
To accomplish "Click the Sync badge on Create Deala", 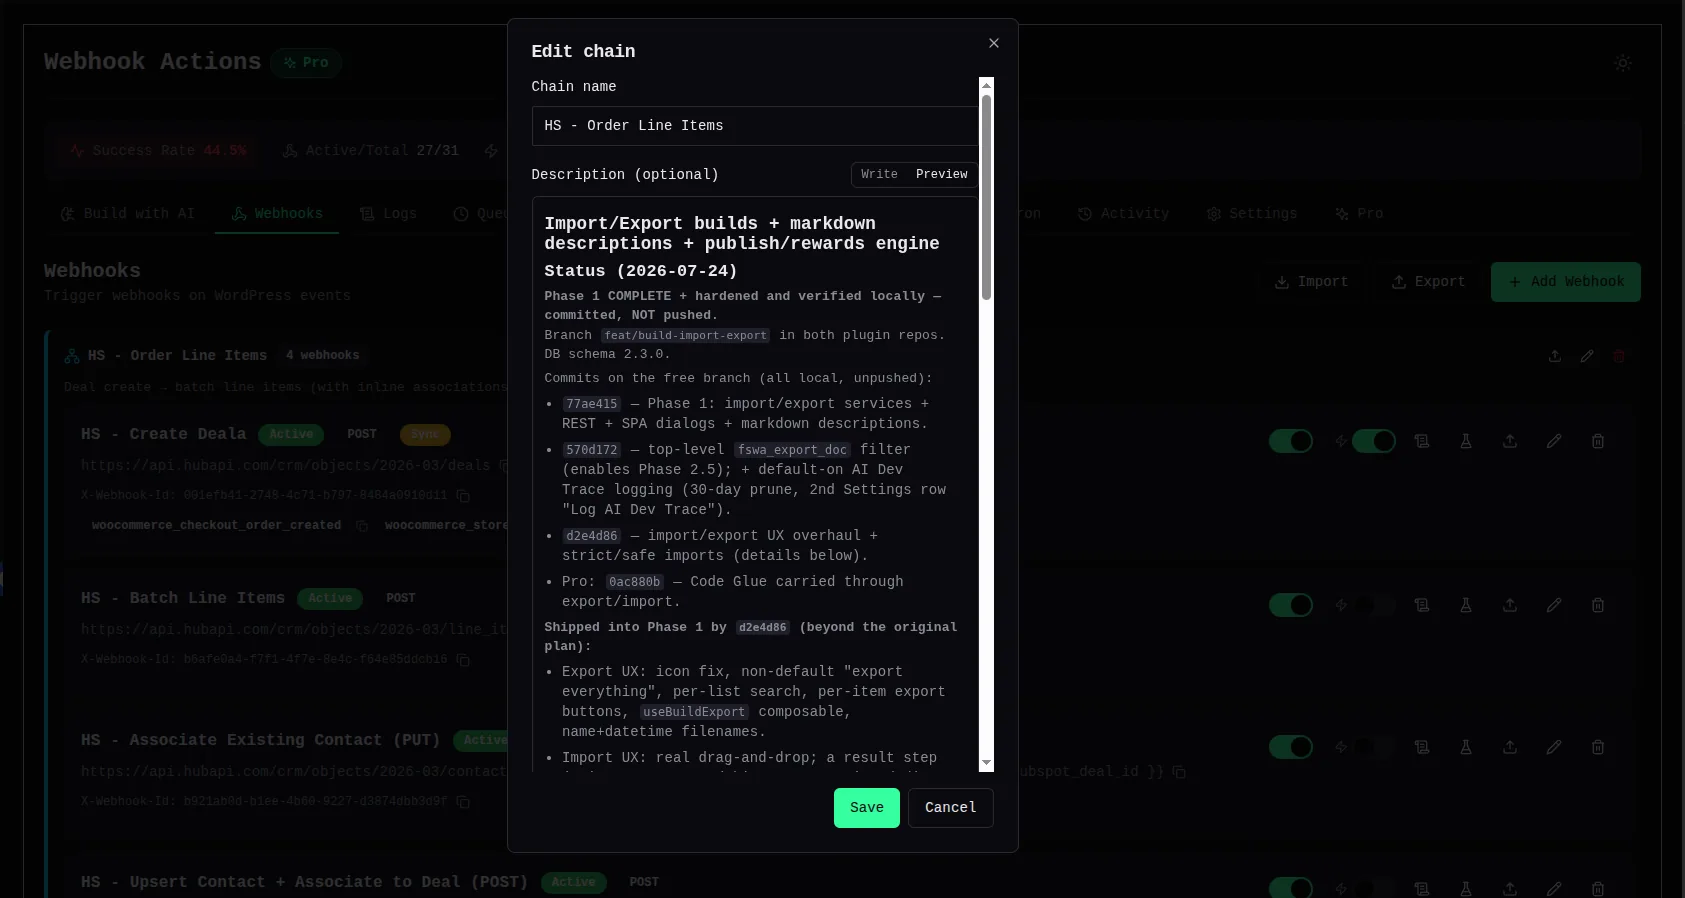I will [x=425, y=434].
